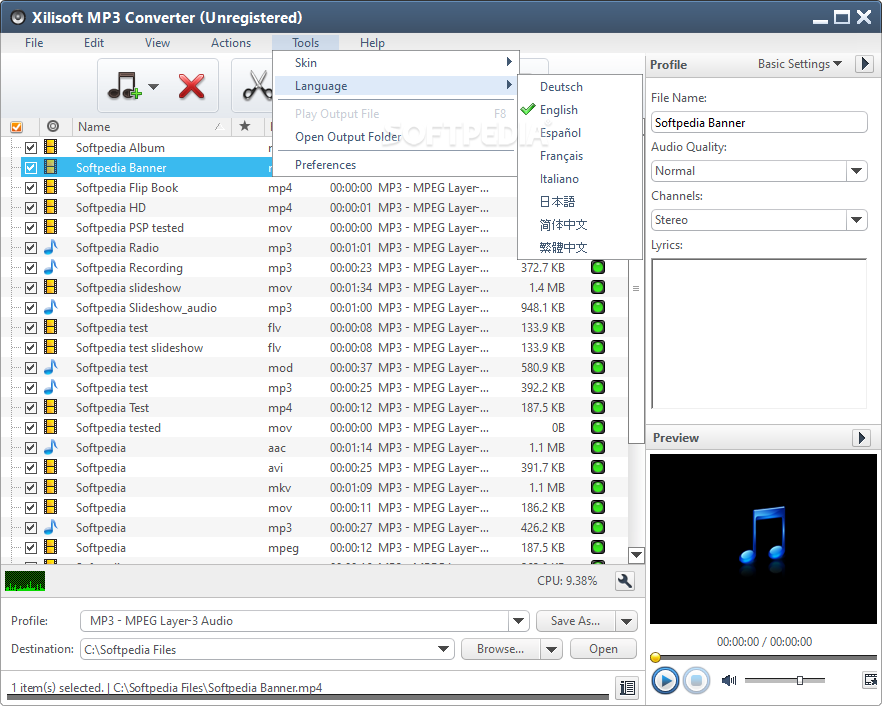Click the file list scroll down arrow
This screenshot has width=882, height=706.
pos(636,555)
